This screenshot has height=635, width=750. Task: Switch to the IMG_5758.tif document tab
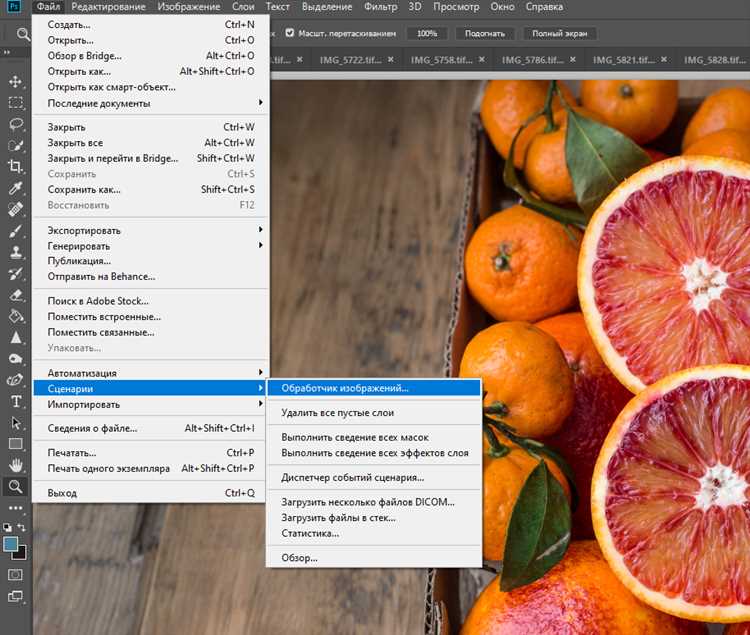[441, 59]
